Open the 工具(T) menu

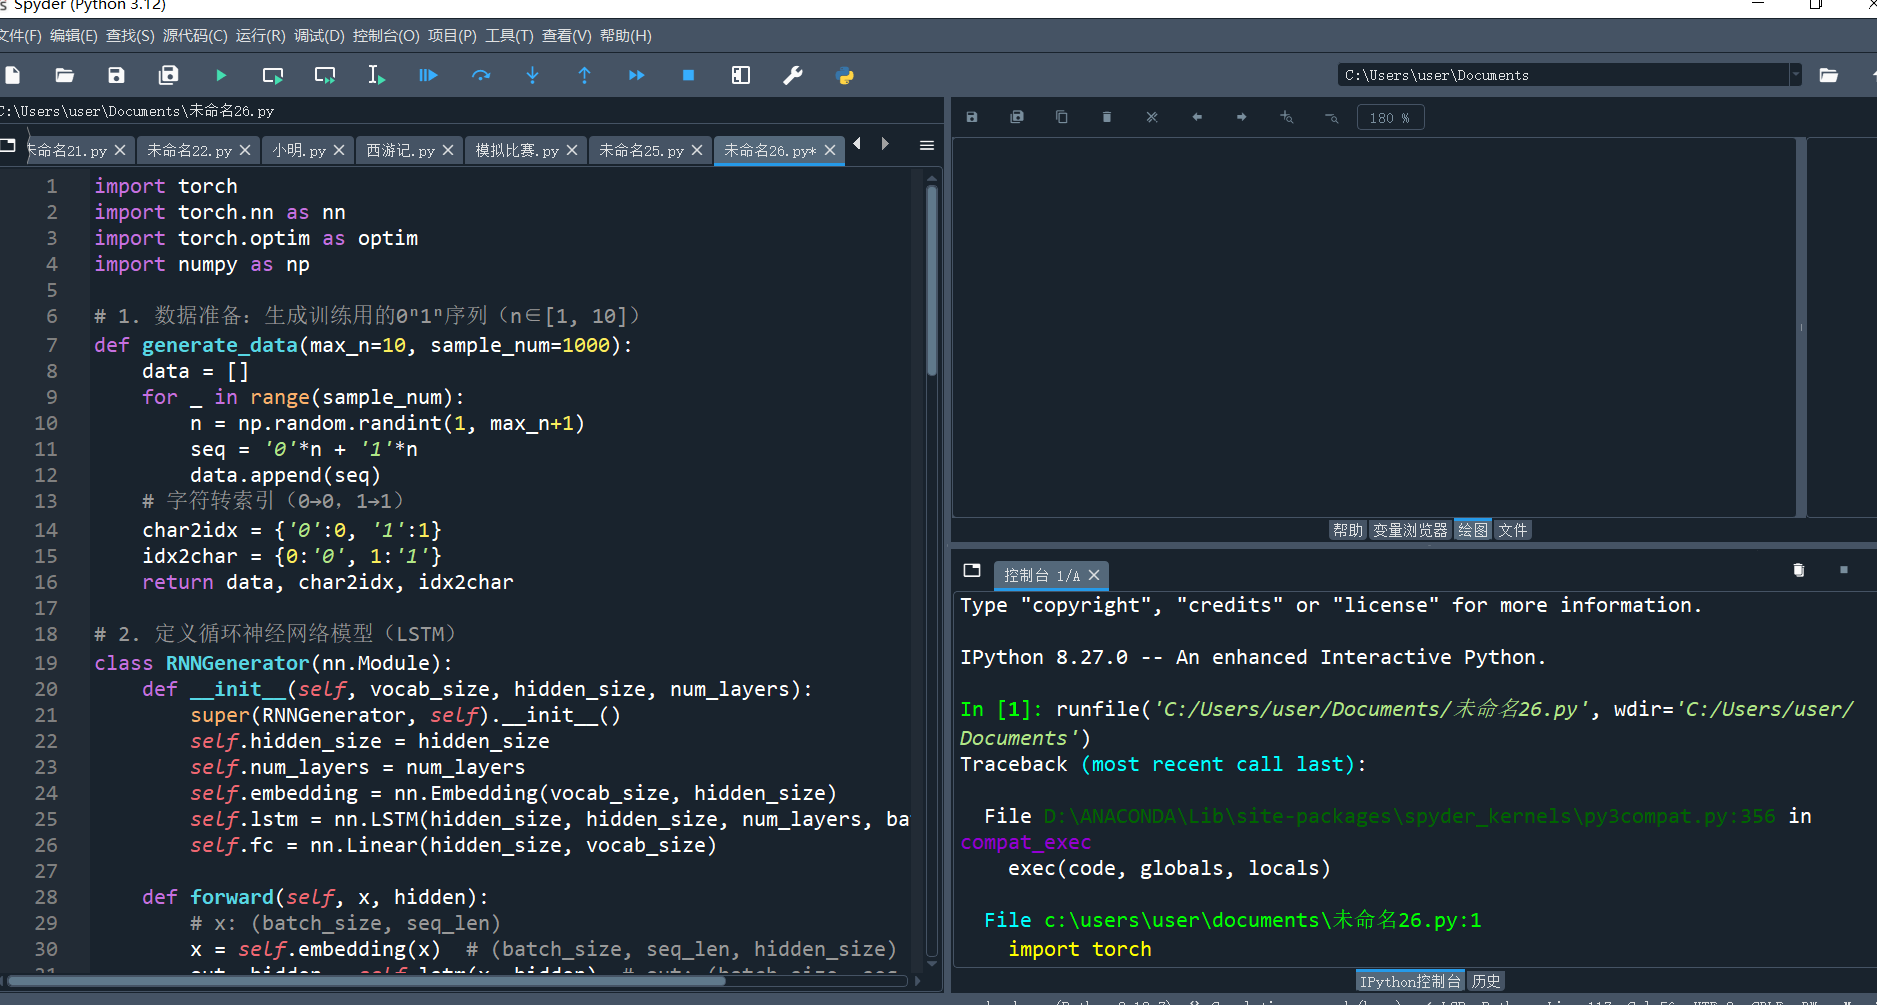pos(509,36)
